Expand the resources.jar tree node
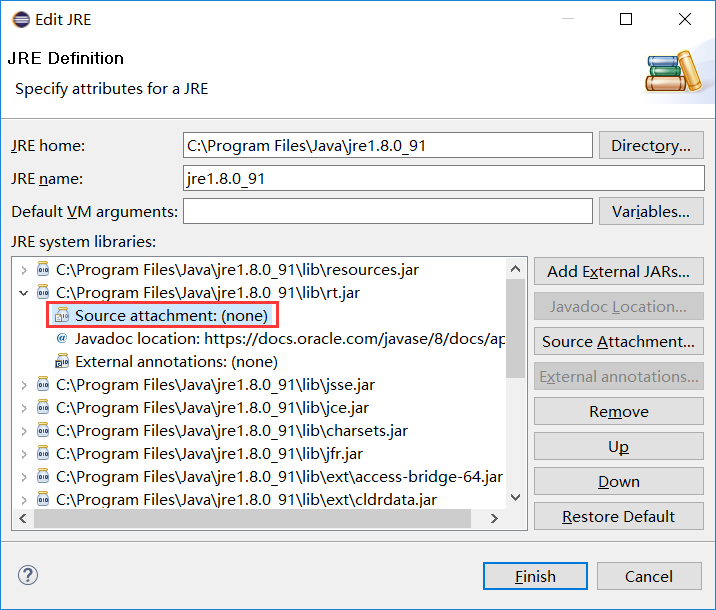 [x=24, y=269]
